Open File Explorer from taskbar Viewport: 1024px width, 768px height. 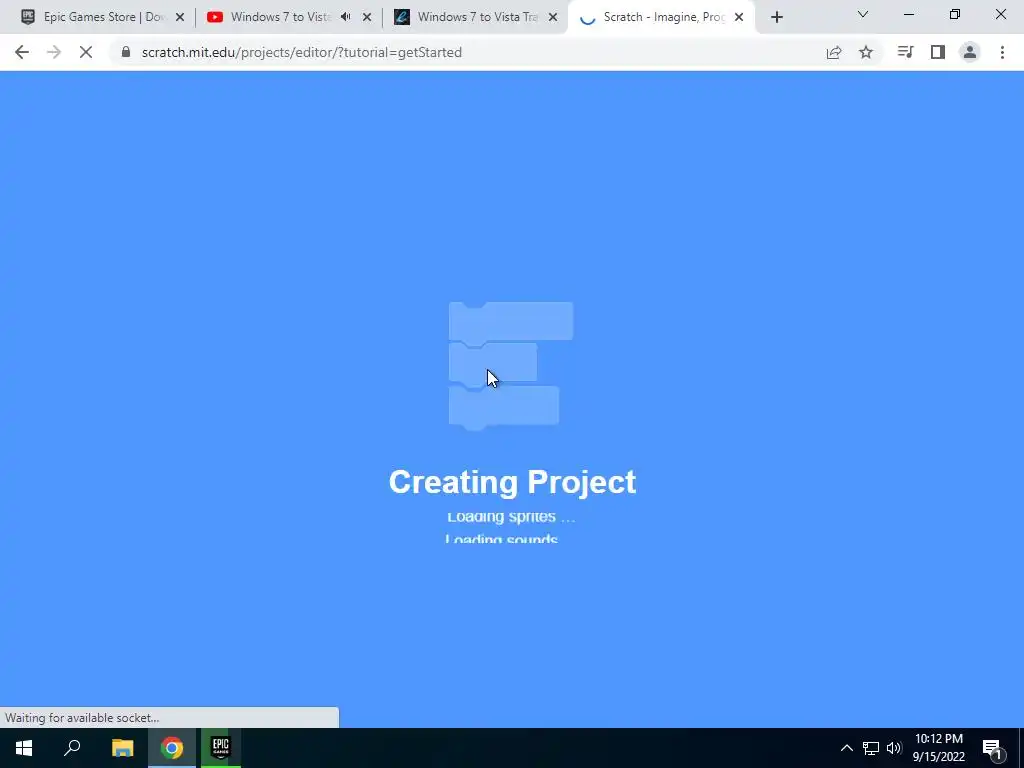122,748
